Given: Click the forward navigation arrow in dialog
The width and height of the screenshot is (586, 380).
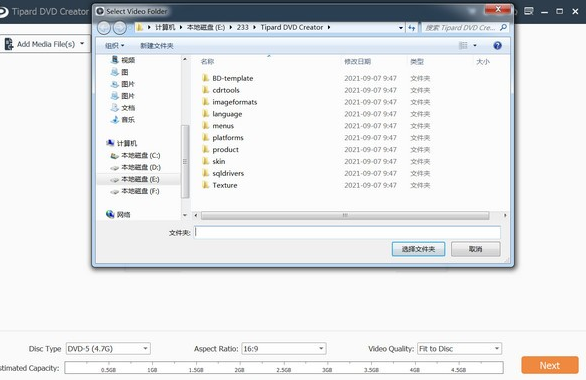Looking at the screenshot, I should click(x=120, y=28).
